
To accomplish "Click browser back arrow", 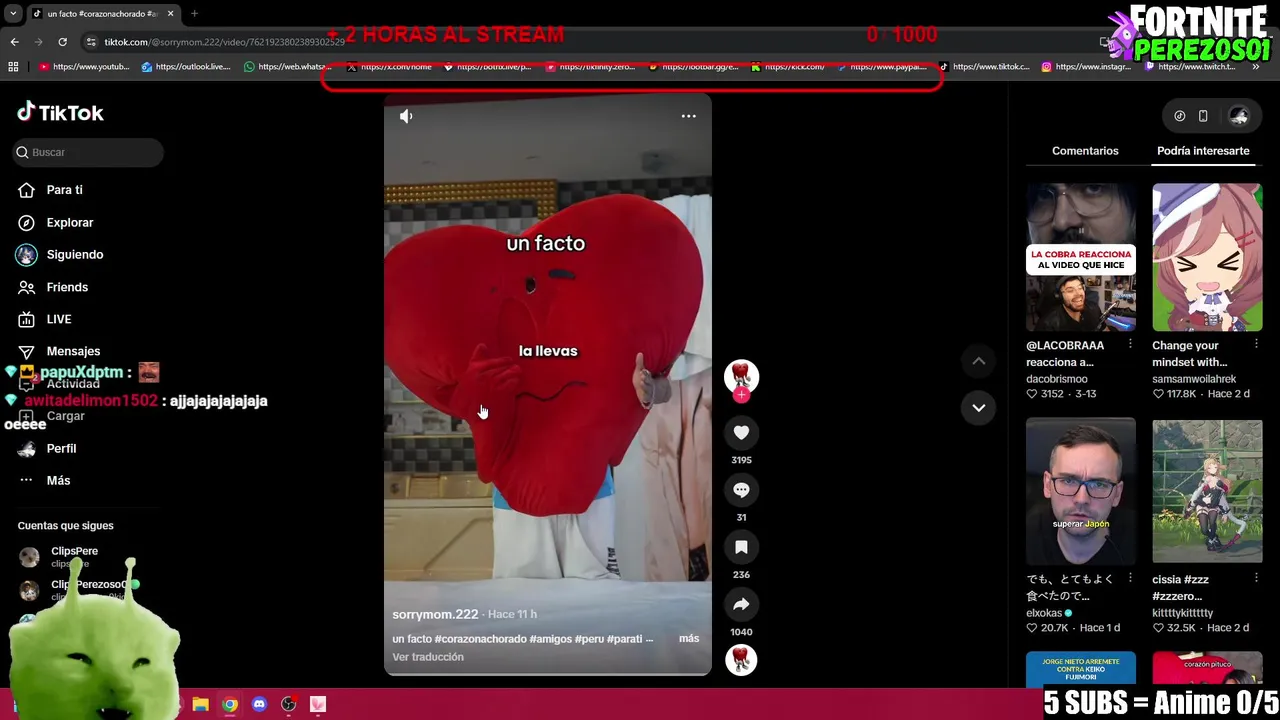I will pos(14,42).
